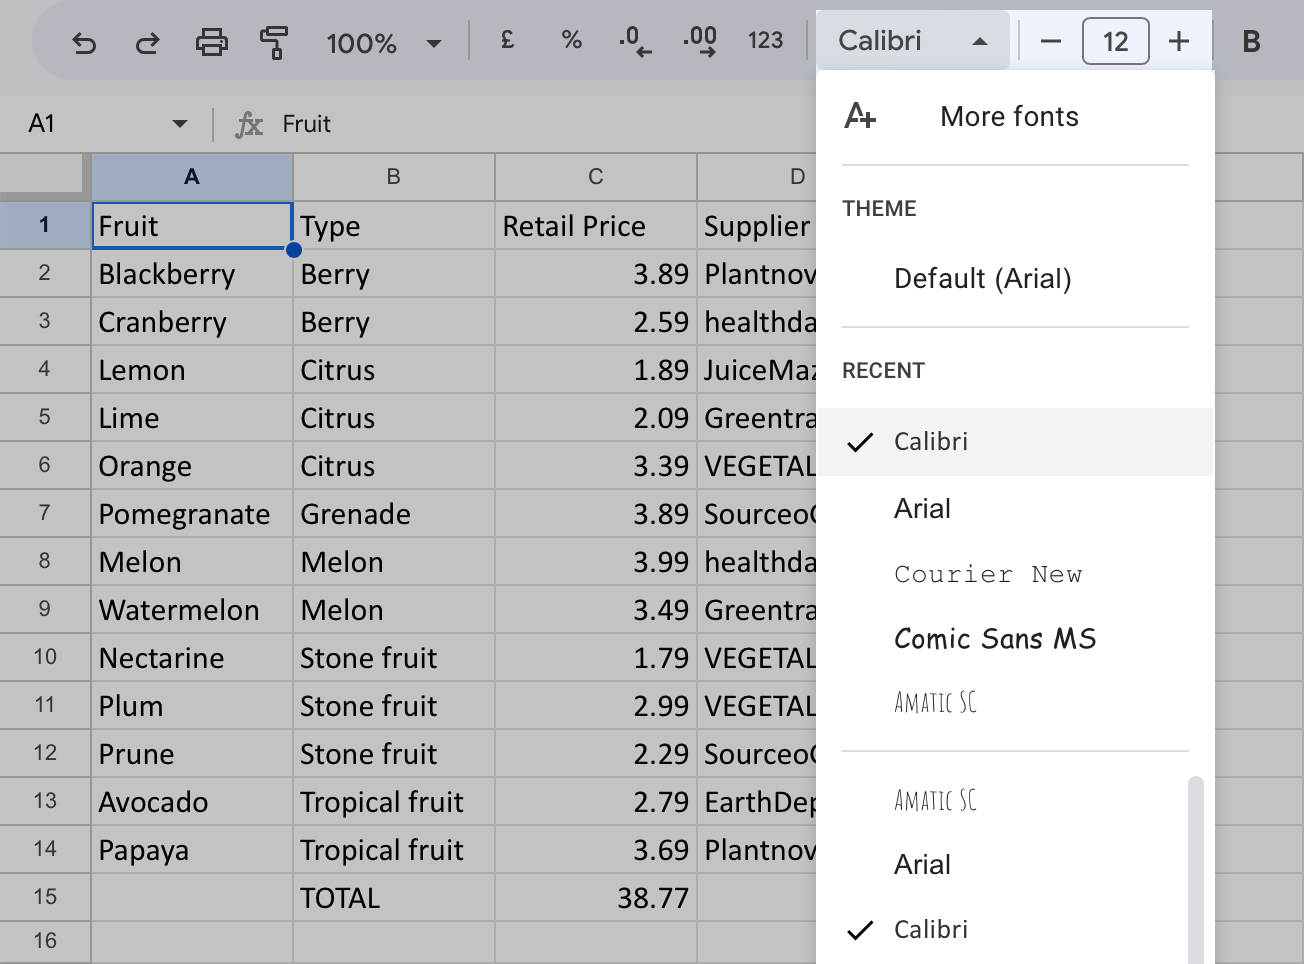Collapse the Calibri font dropdown
This screenshot has width=1304, height=964.
pos(912,41)
